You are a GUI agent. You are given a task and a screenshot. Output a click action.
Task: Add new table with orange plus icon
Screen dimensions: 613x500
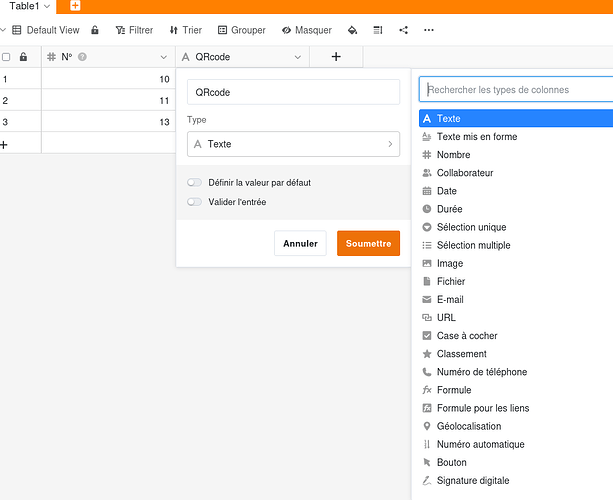[x=76, y=6]
